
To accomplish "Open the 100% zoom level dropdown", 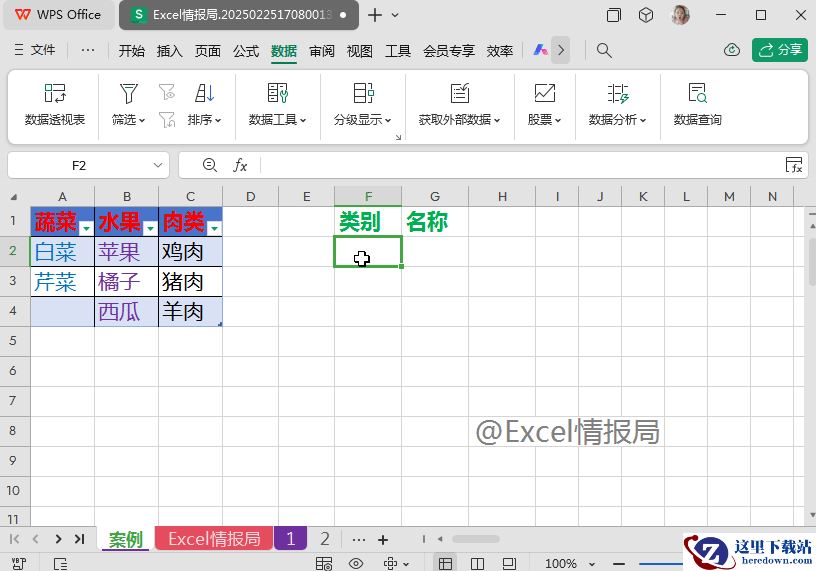I will tap(592, 564).
